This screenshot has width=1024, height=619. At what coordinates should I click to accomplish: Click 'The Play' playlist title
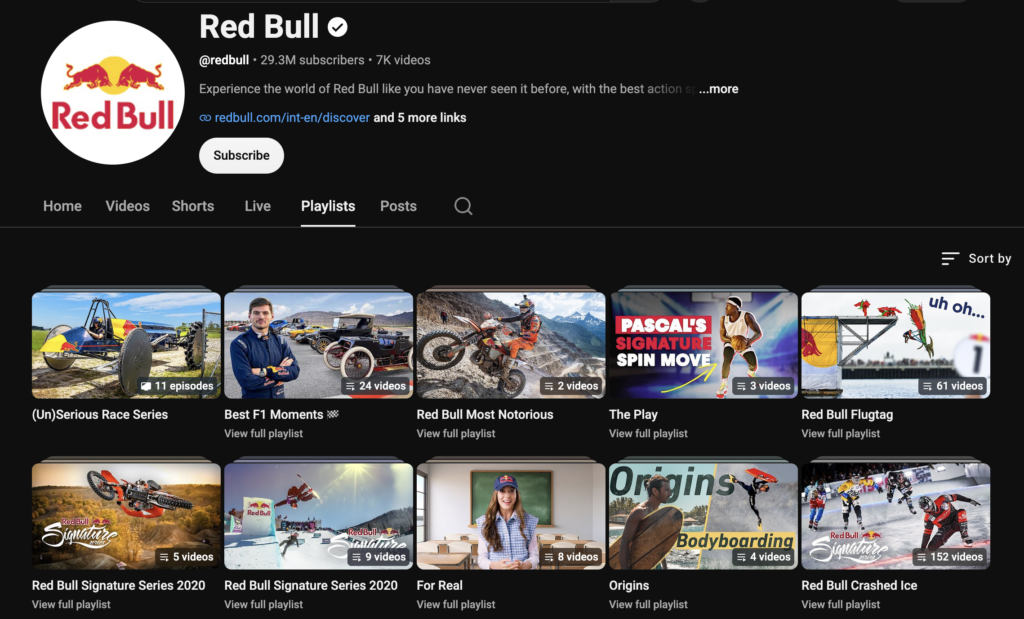coord(633,415)
